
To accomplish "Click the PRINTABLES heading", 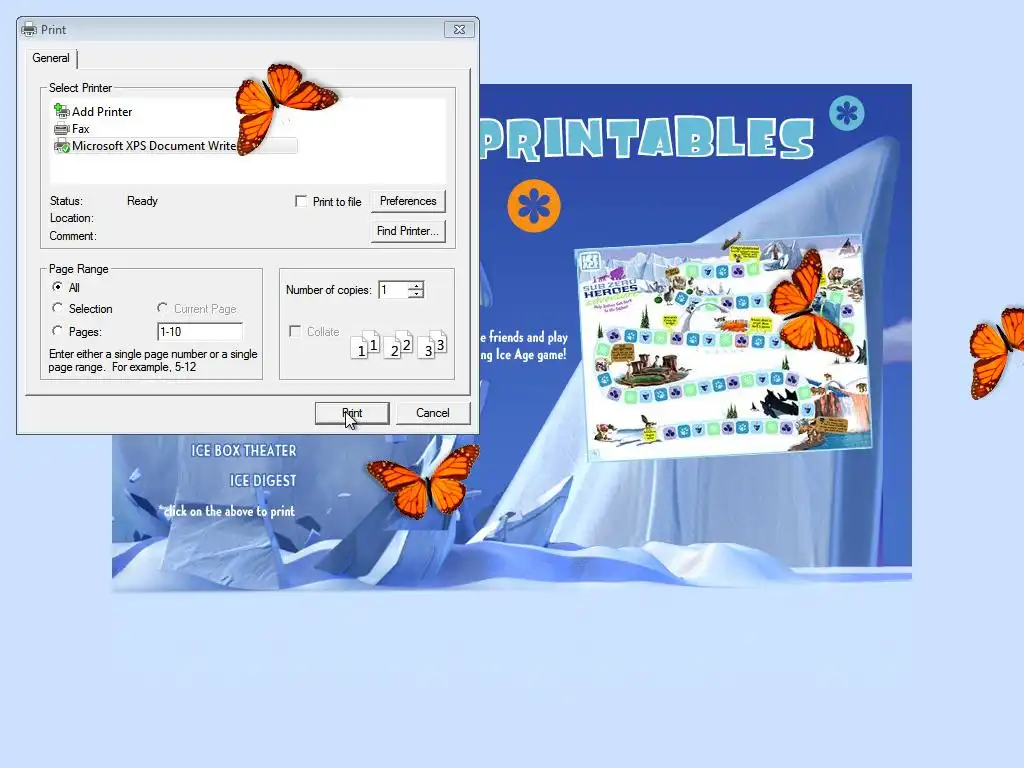I will (647, 138).
